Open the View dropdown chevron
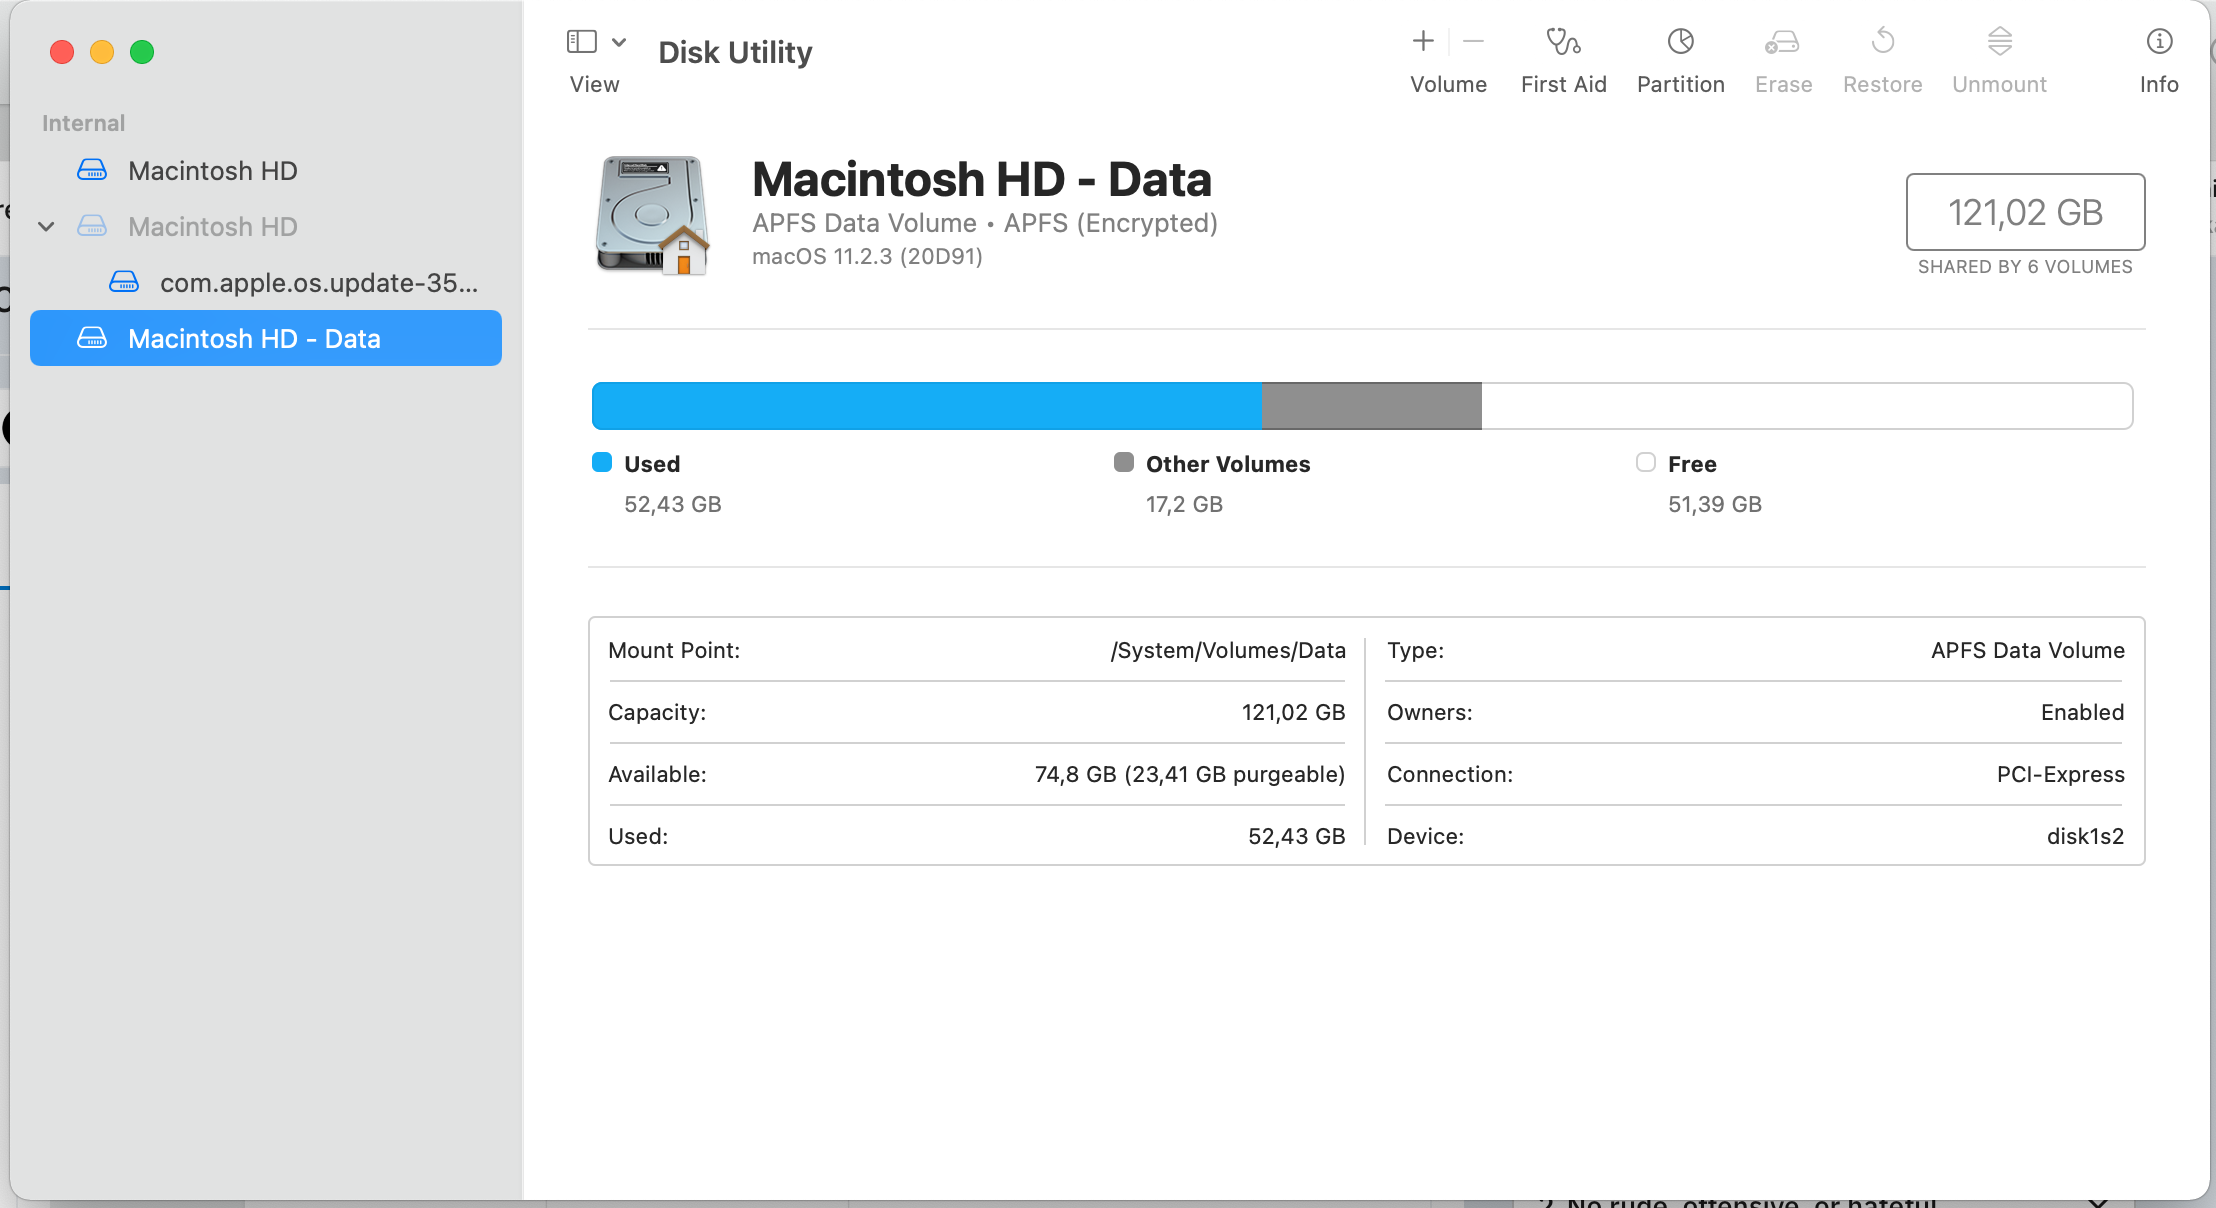Image resolution: width=2216 pixels, height=1208 pixels. 619,42
